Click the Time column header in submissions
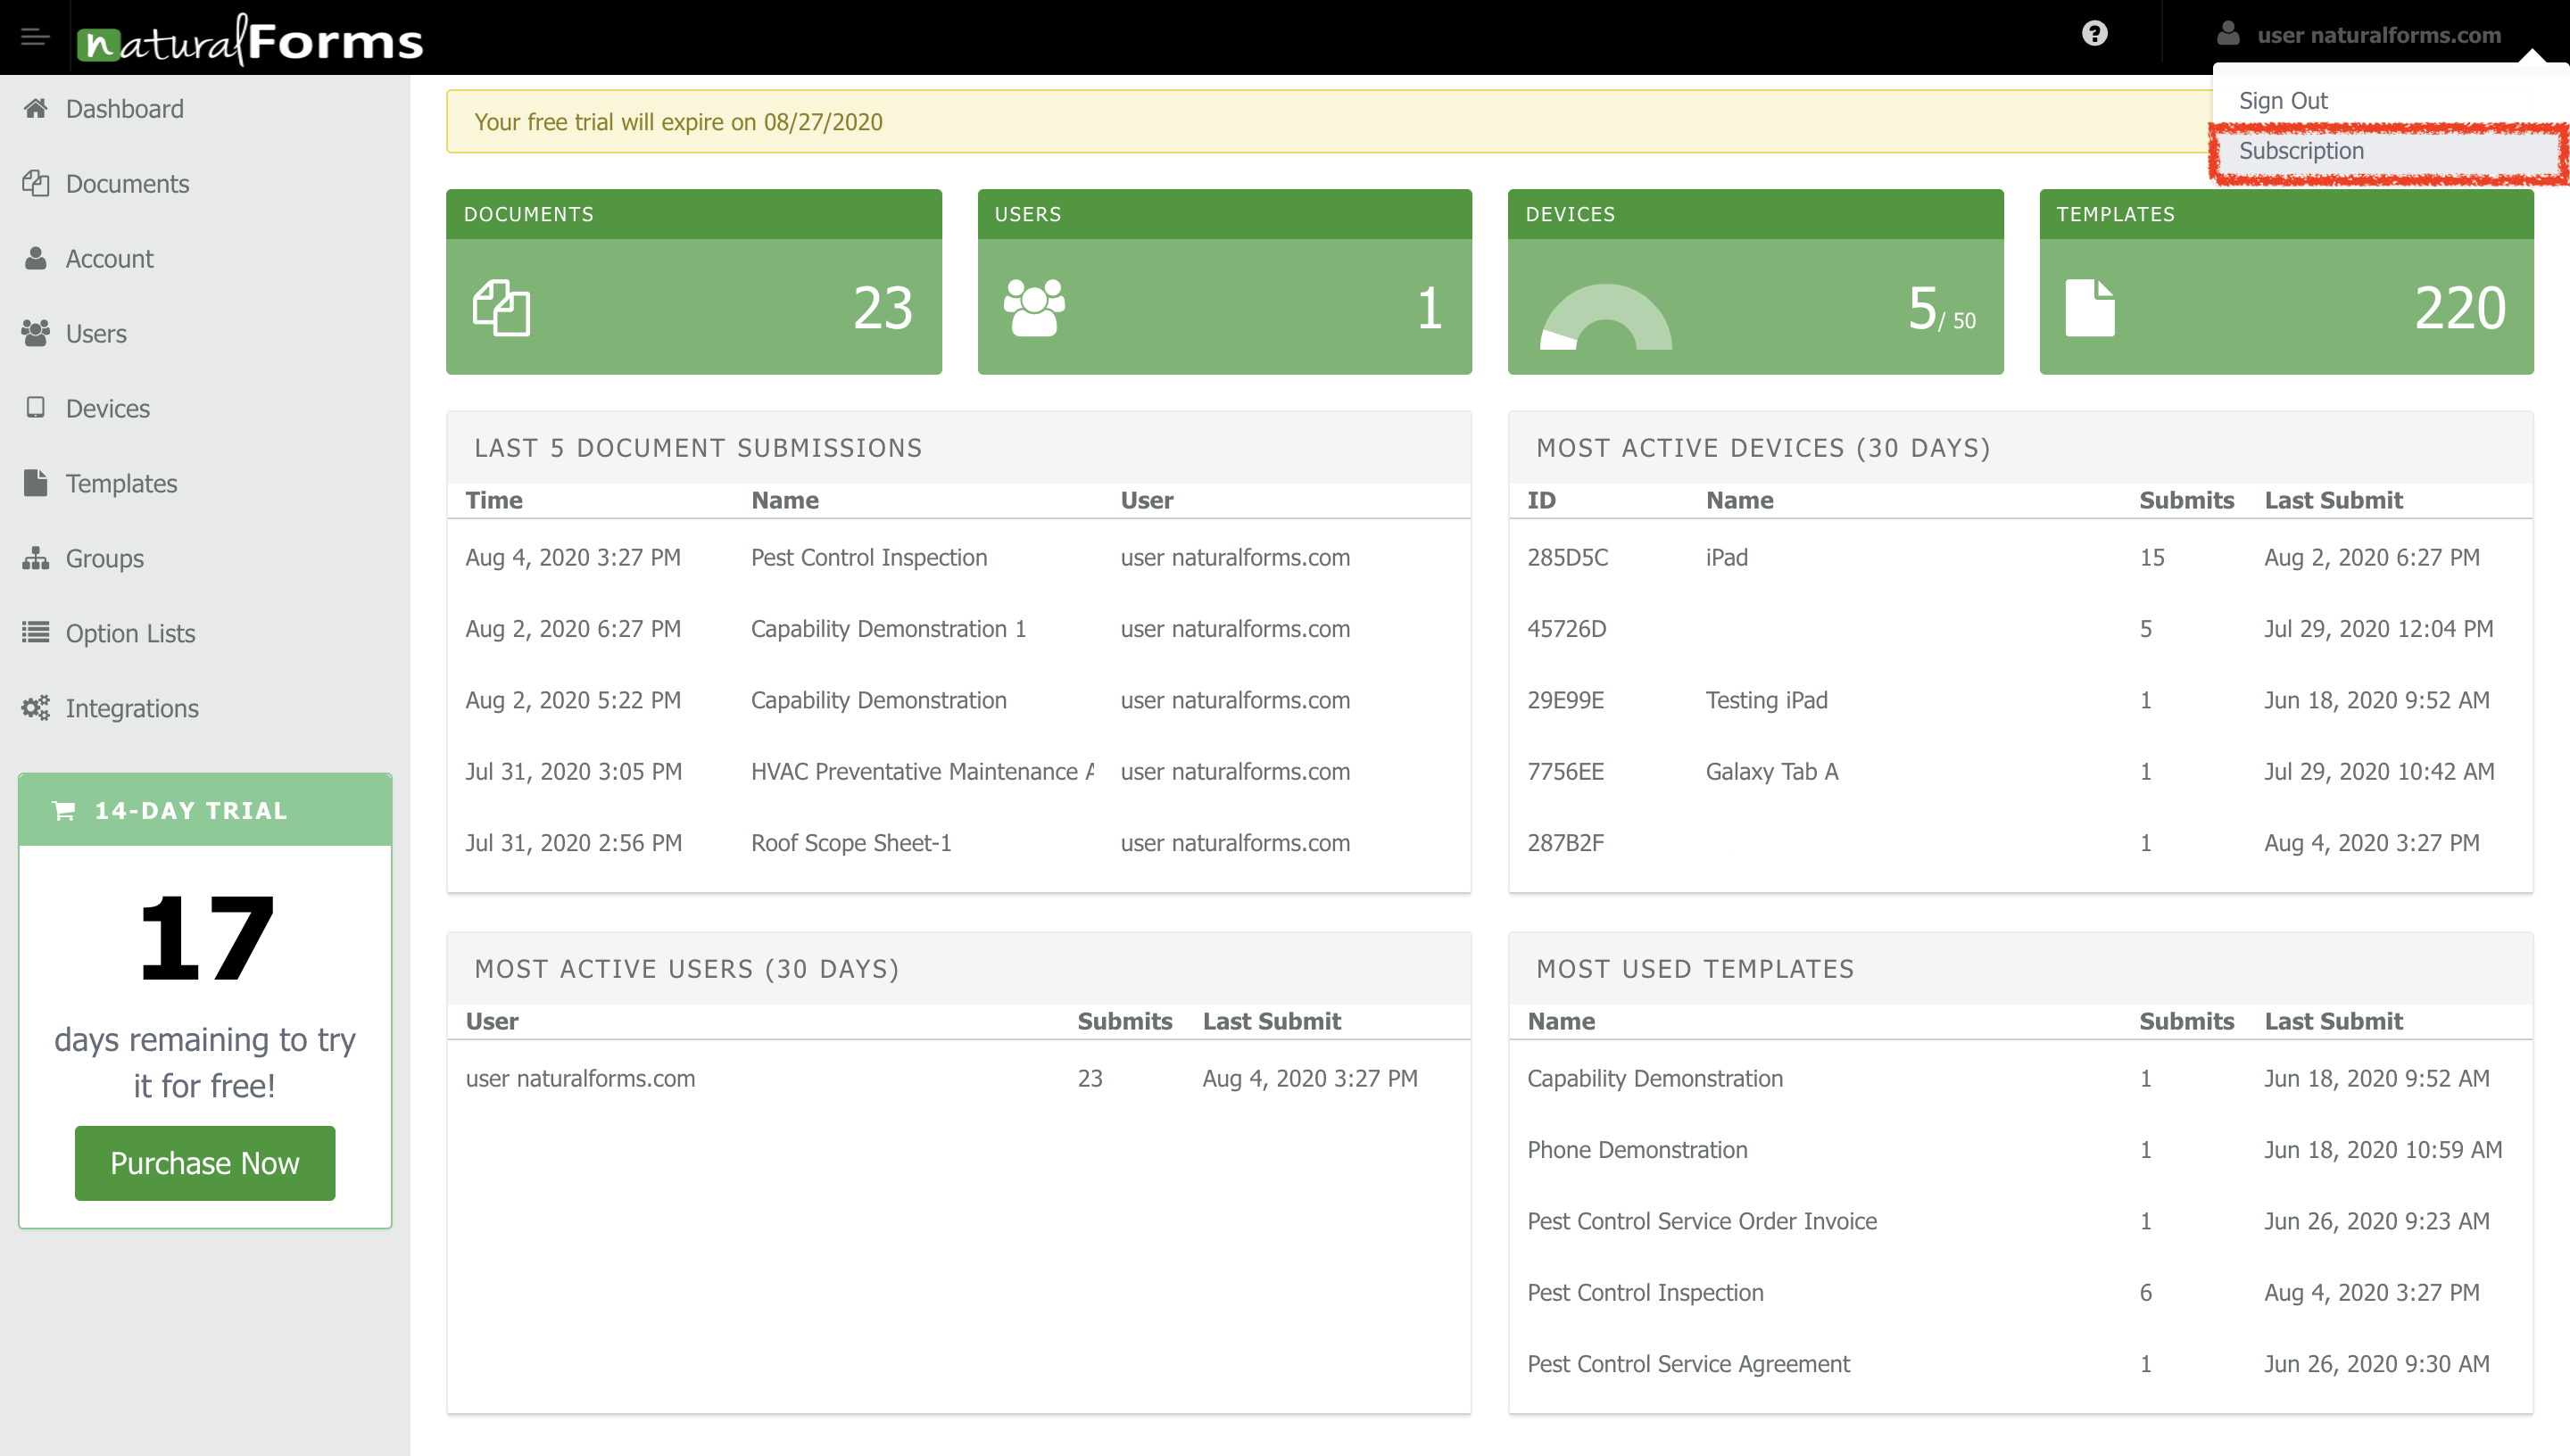The height and width of the screenshot is (1456, 2570). pyautogui.click(x=494, y=500)
